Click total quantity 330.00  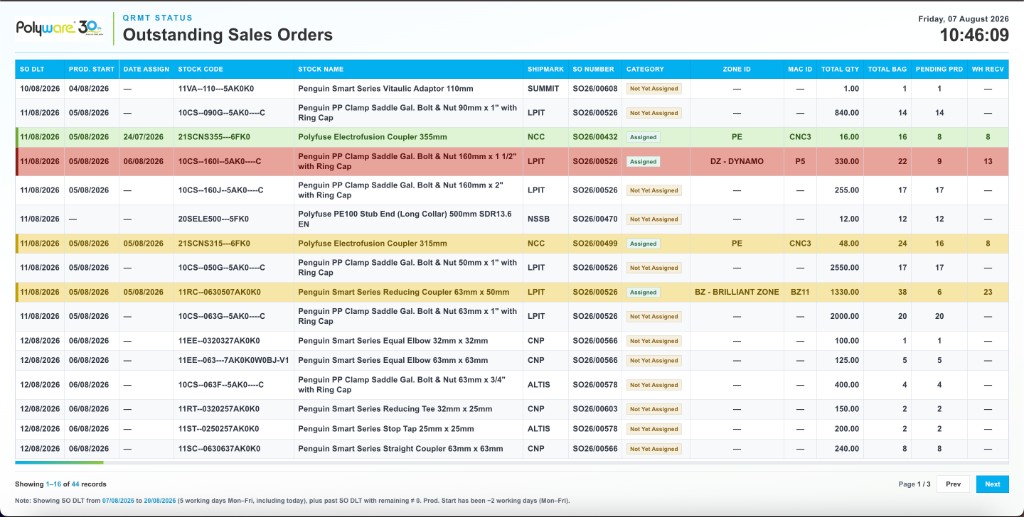(x=846, y=161)
